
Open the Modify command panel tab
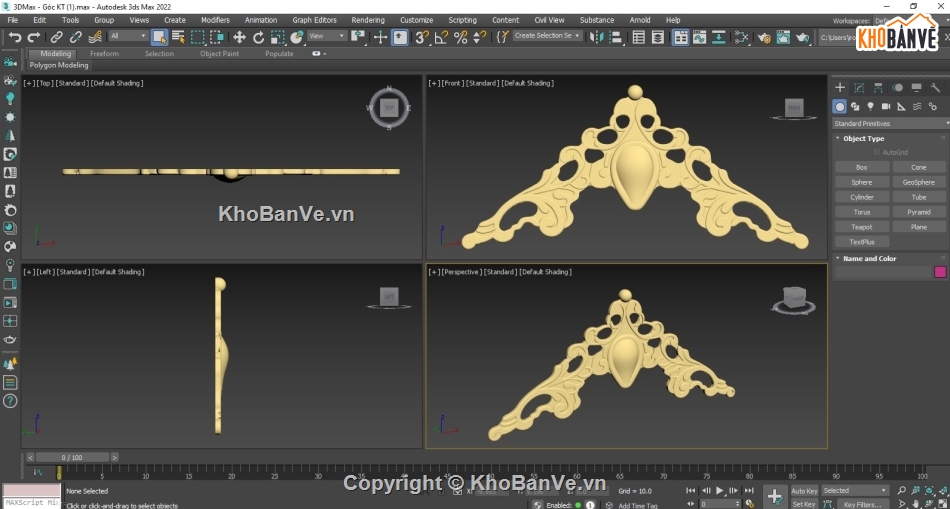tap(859, 88)
